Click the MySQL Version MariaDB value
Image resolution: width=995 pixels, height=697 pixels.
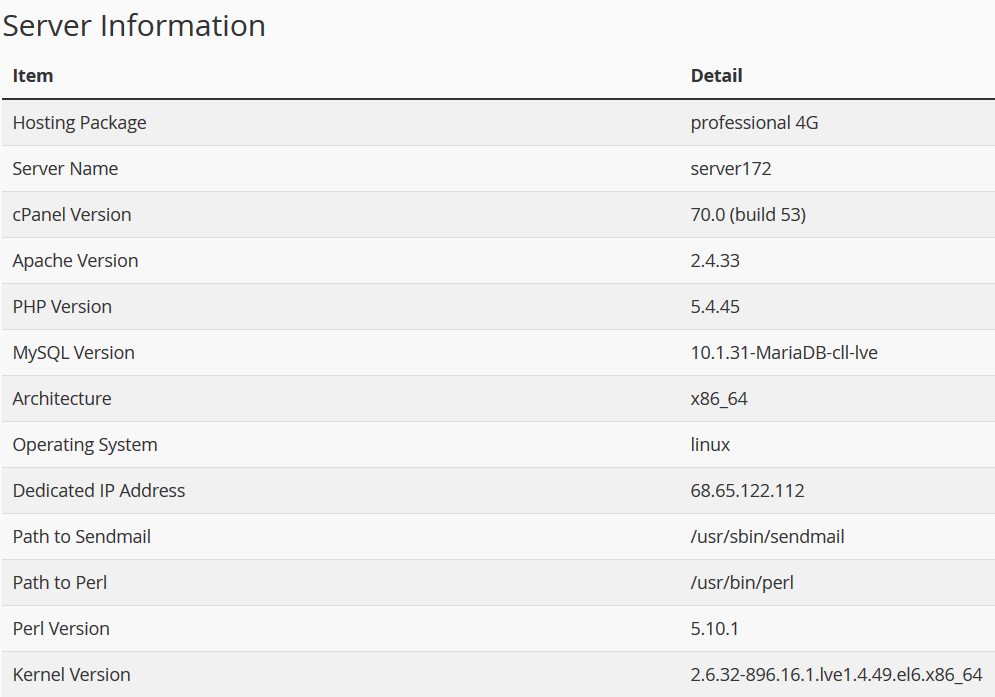point(784,353)
